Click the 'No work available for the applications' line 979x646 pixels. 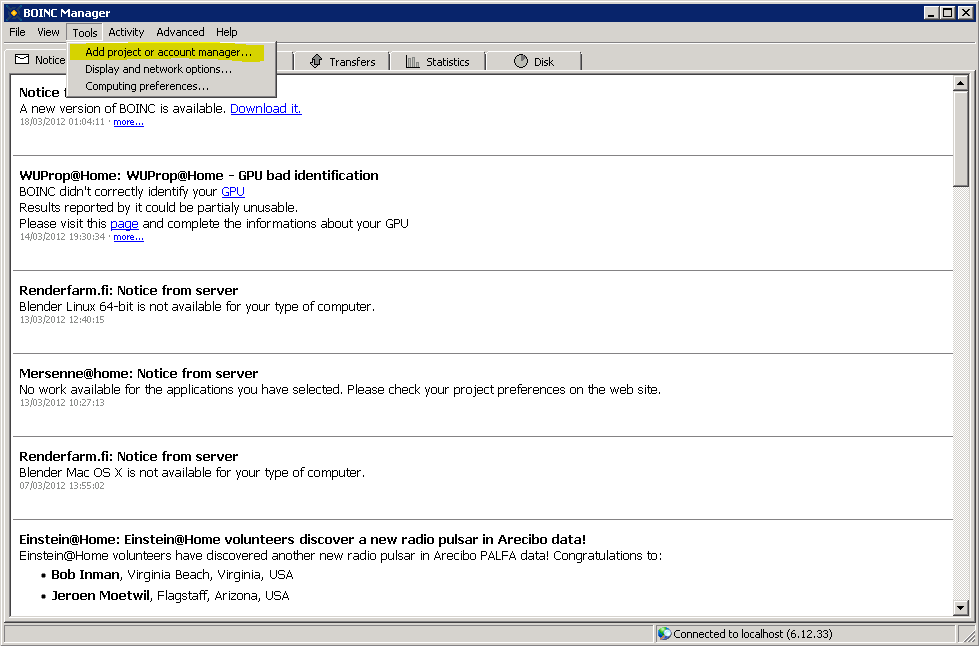tap(340, 389)
